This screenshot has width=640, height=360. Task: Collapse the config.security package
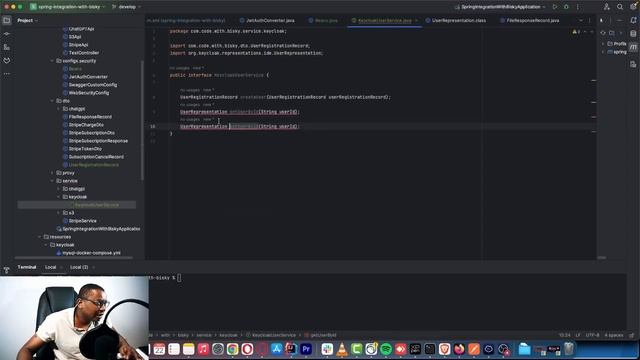point(52,61)
